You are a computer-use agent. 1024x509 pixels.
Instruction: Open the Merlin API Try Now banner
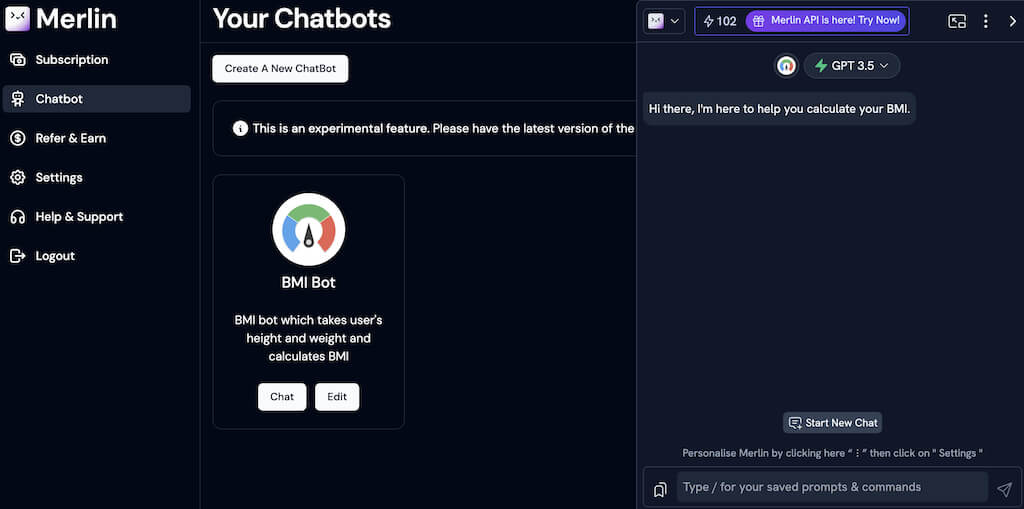[x=826, y=21]
